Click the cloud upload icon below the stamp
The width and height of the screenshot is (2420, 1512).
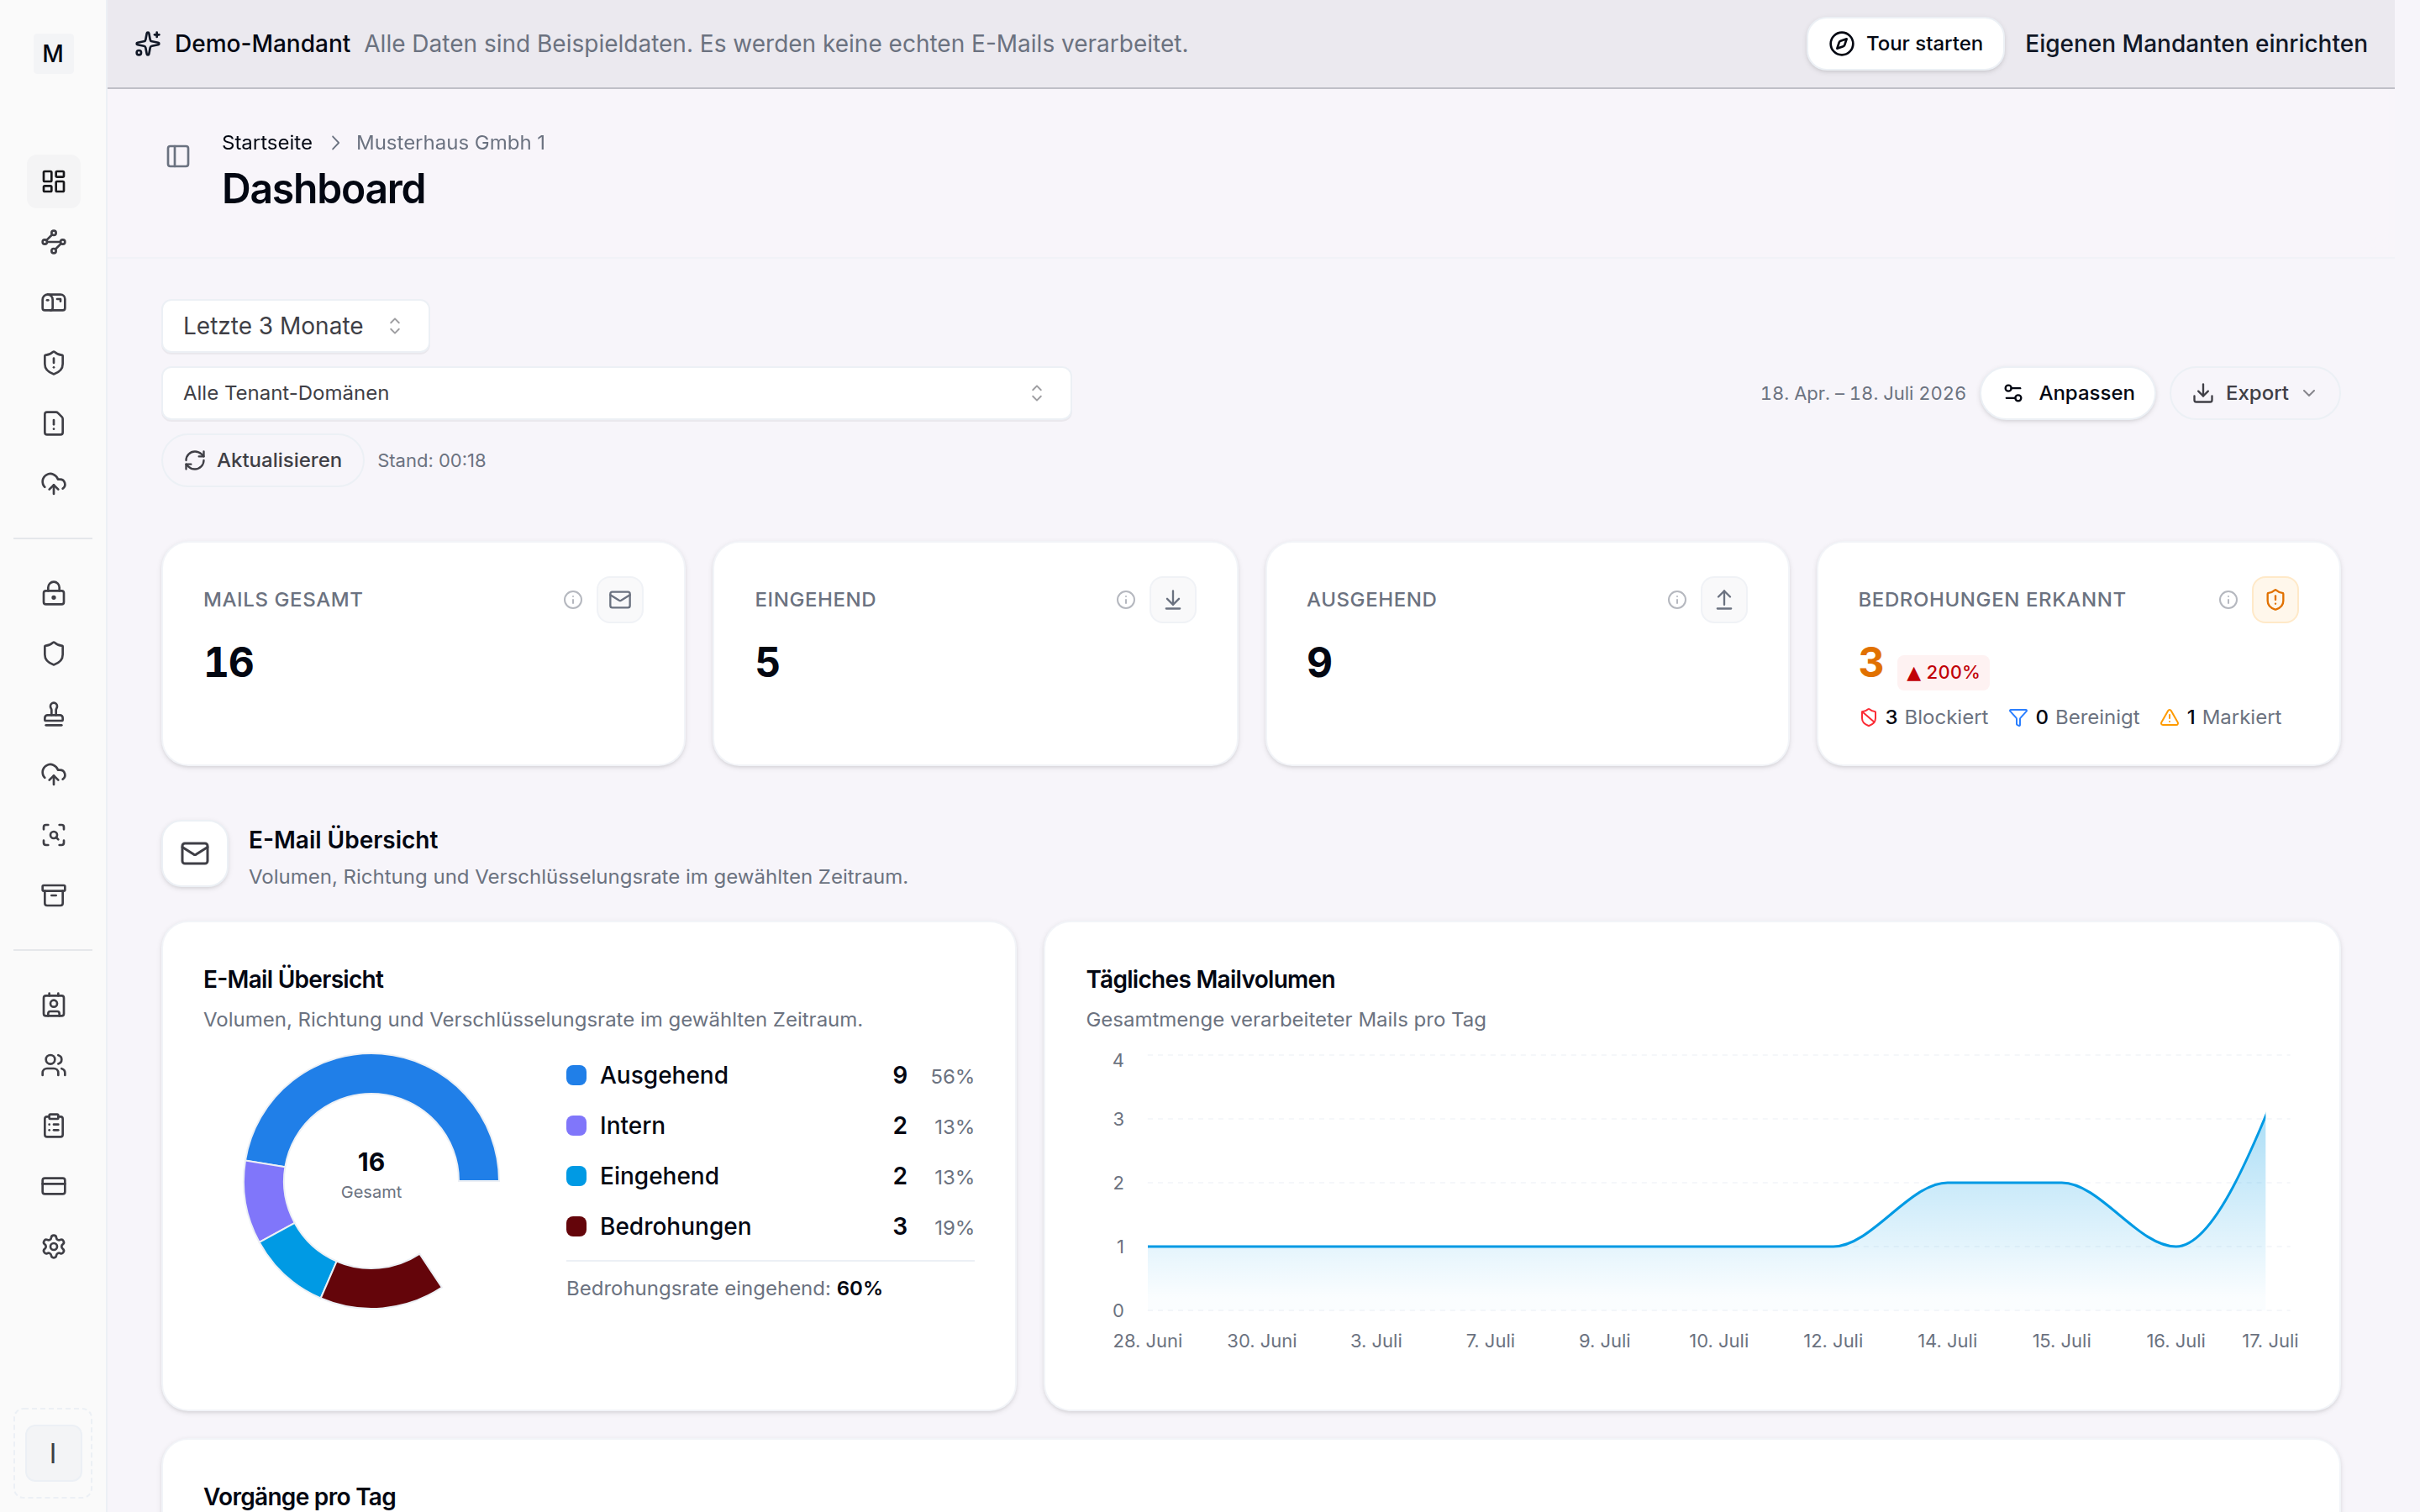coord(53,774)
